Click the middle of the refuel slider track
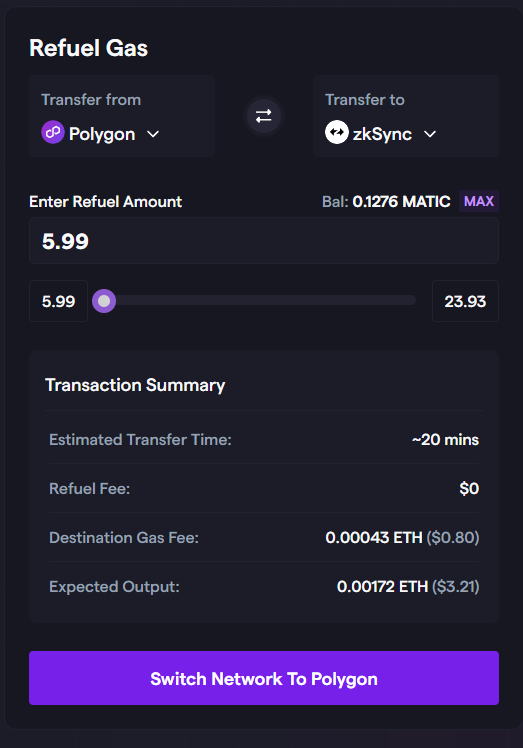The width and height of the screenshot is (523, 748). tap(260, 301)
